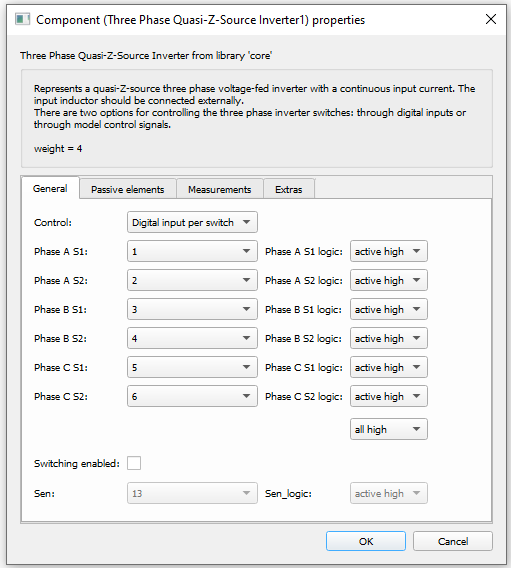Select the General tab
This screenshot has width=511, height=568.
(50, 188)
